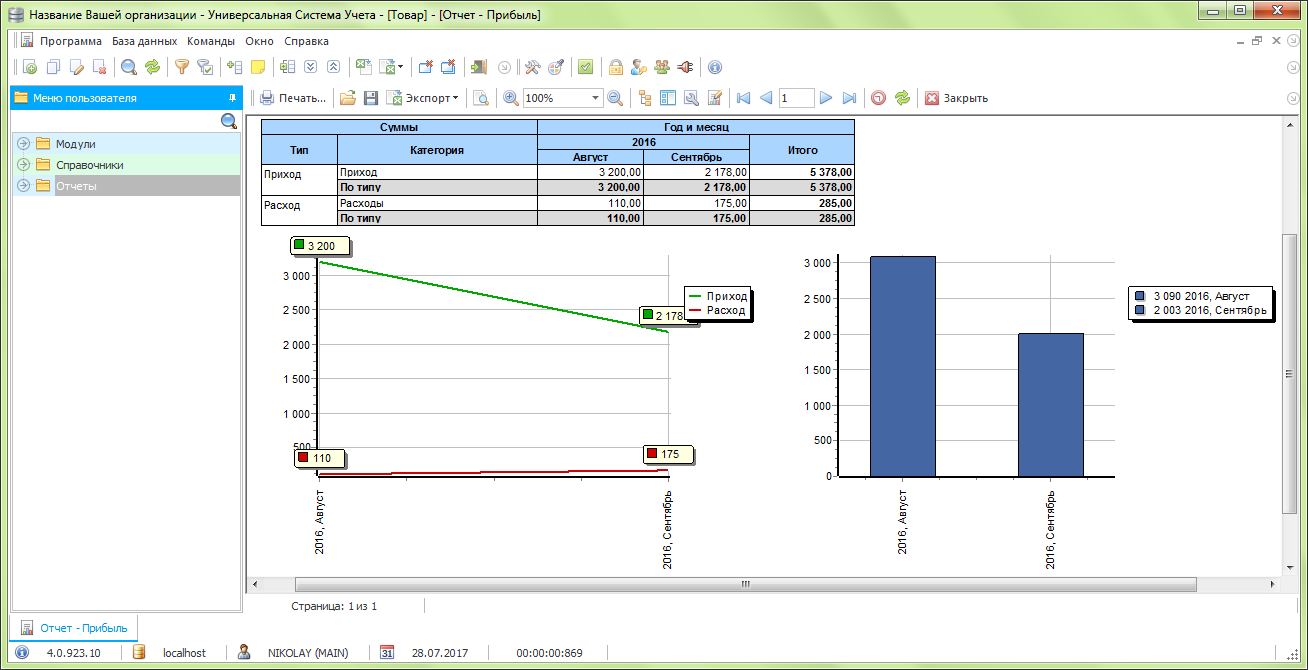
Task: Click the green refresh arrows in main toolbar
Action: (x=152, y=67)
